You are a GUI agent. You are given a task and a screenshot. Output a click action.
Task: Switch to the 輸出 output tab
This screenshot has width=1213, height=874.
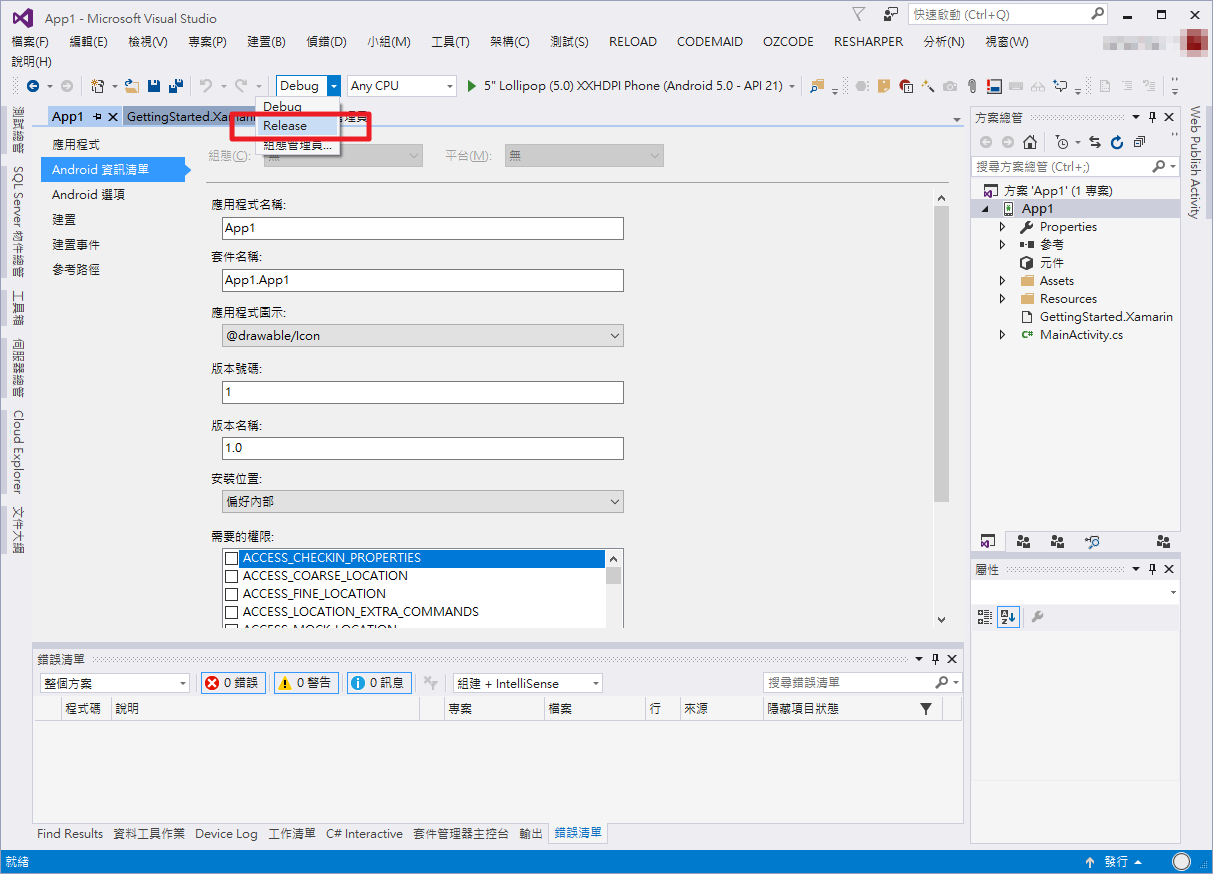[x=531, y=833]
